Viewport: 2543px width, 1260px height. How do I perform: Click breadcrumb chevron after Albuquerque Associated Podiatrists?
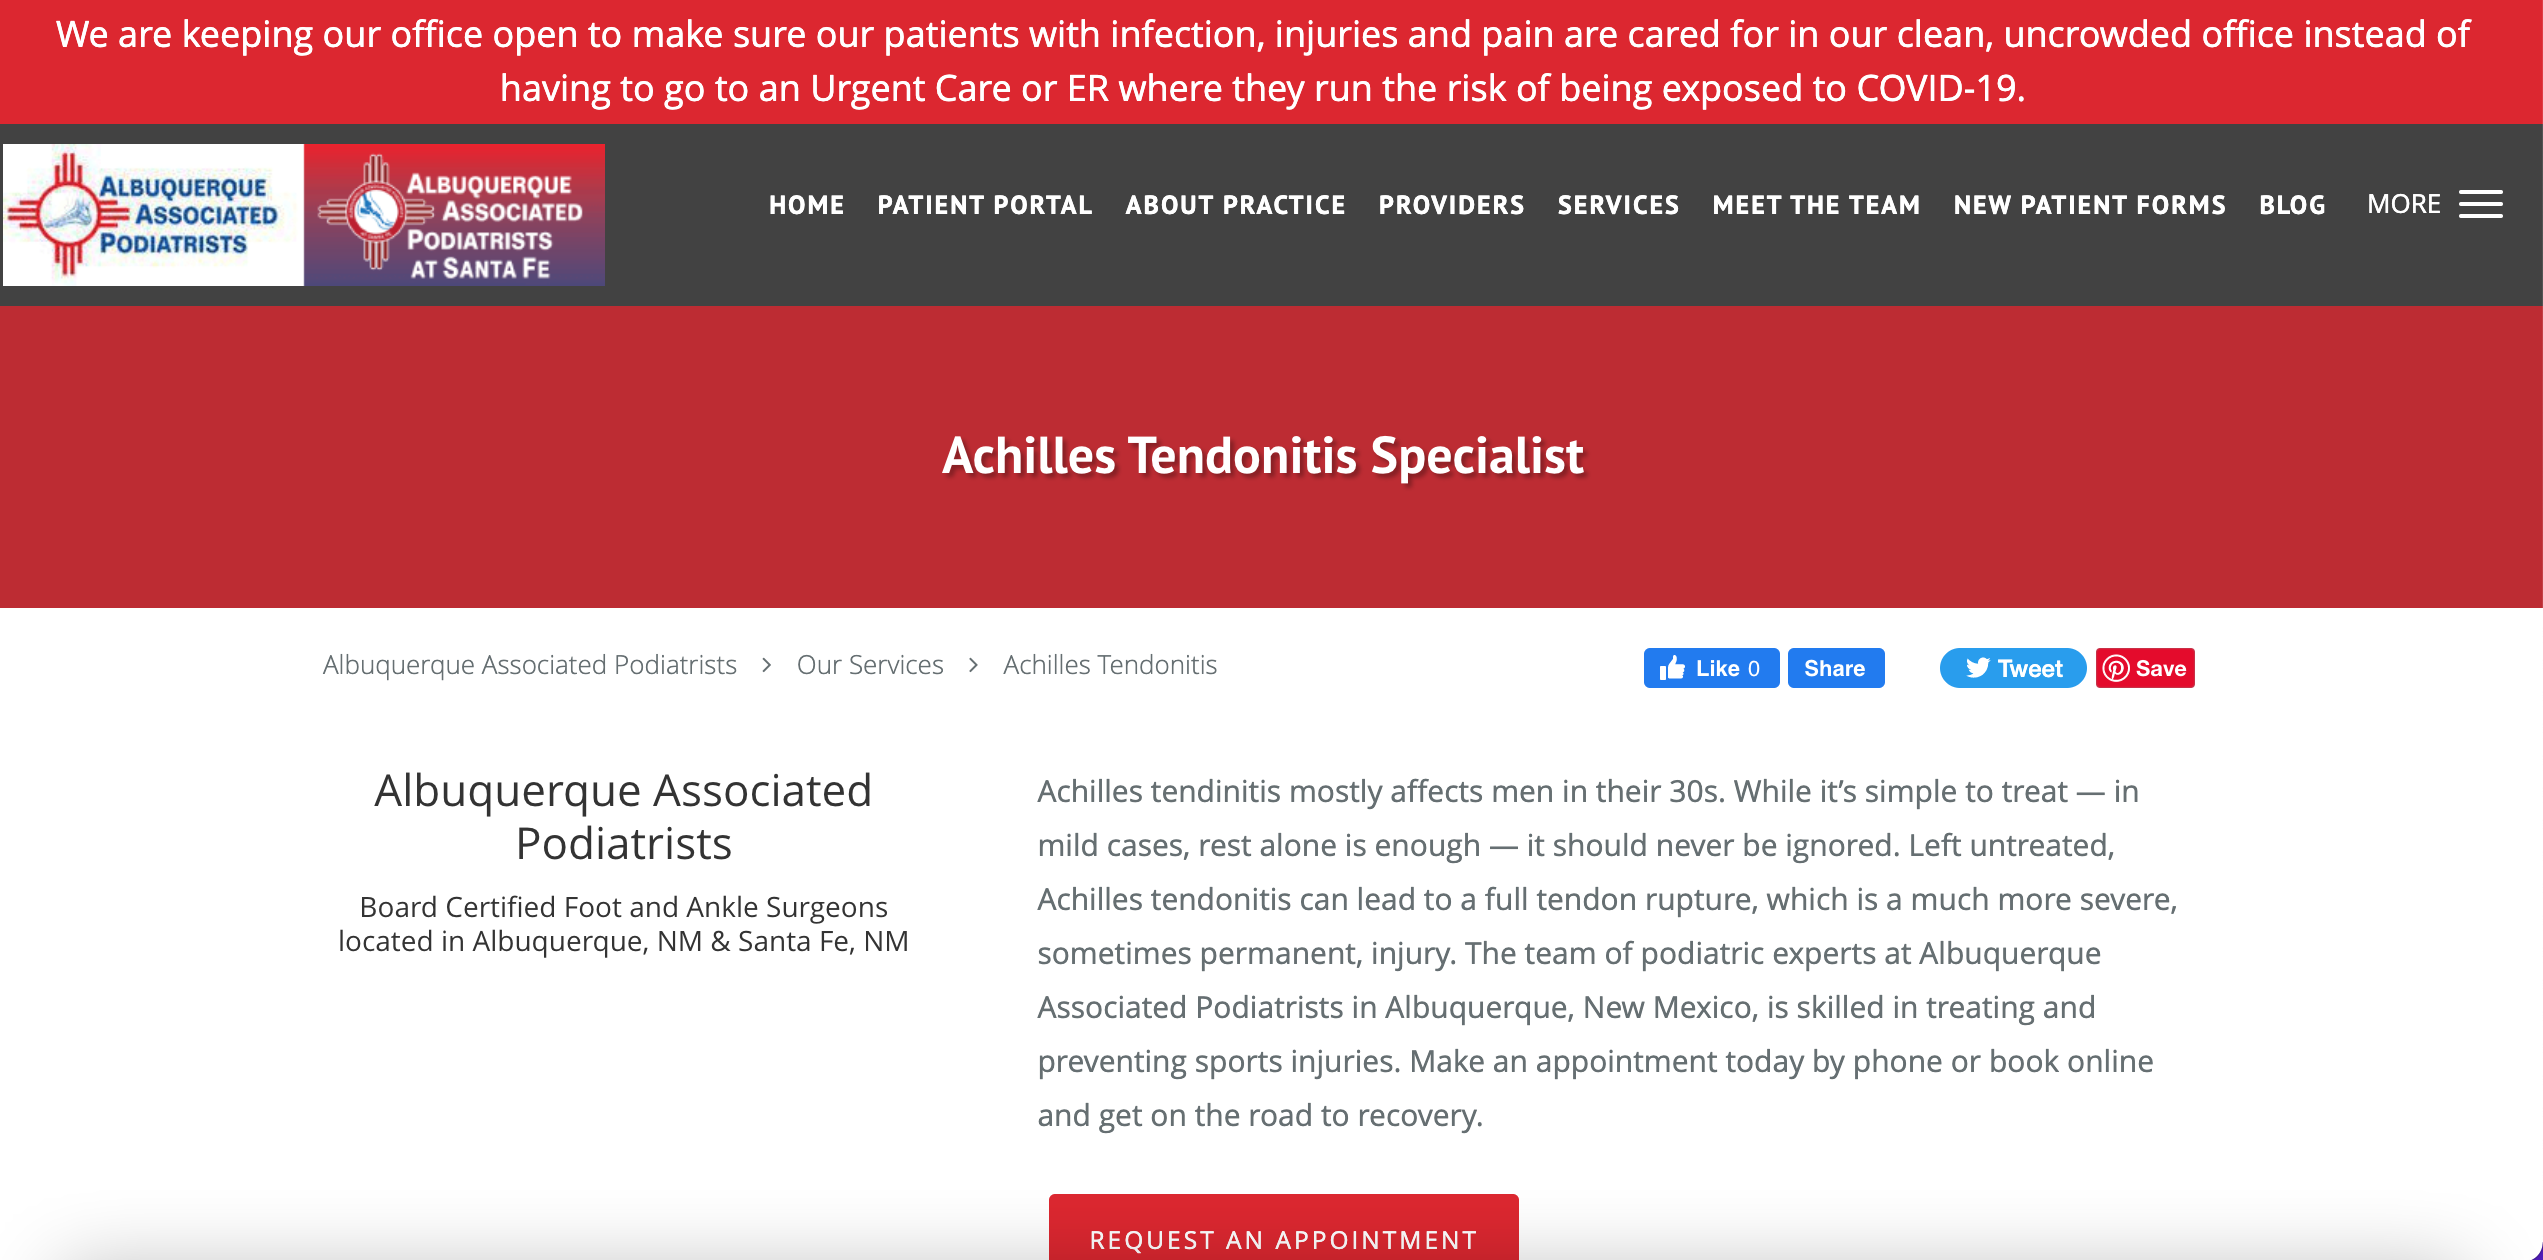pos(767,665)
